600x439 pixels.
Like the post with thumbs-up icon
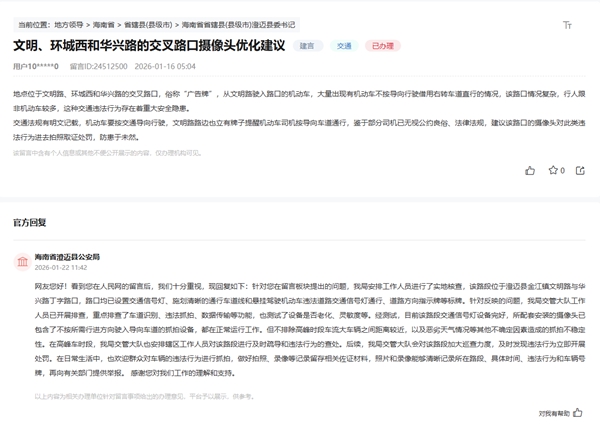[530, 171]
